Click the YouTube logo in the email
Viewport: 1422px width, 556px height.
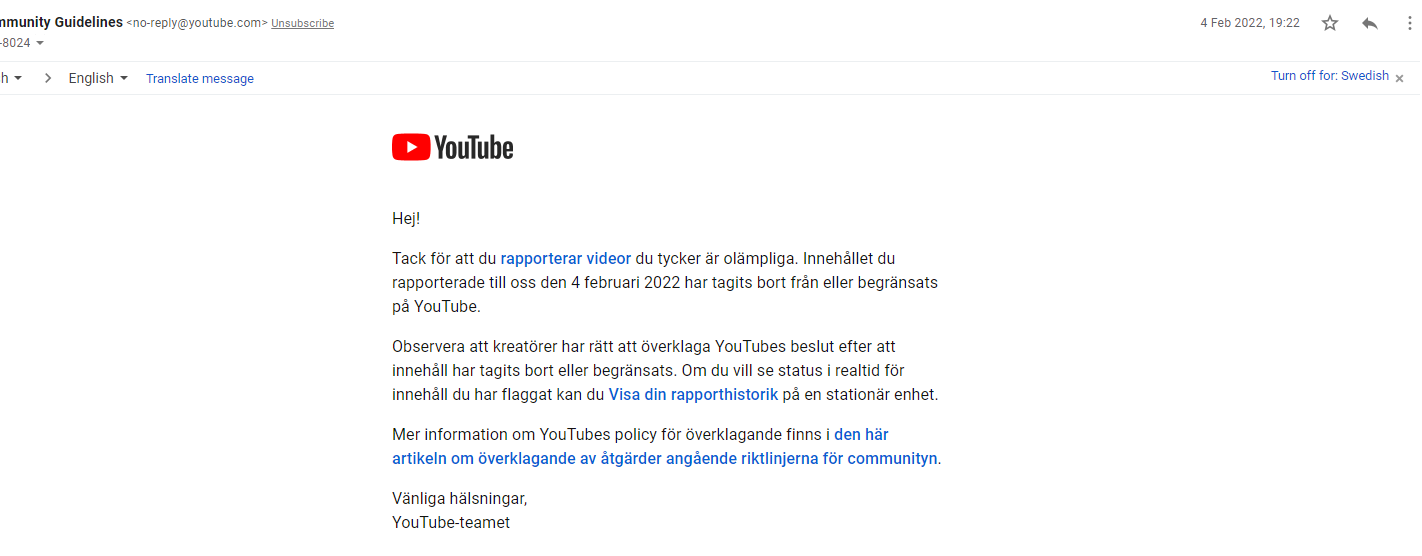point(452,148)
